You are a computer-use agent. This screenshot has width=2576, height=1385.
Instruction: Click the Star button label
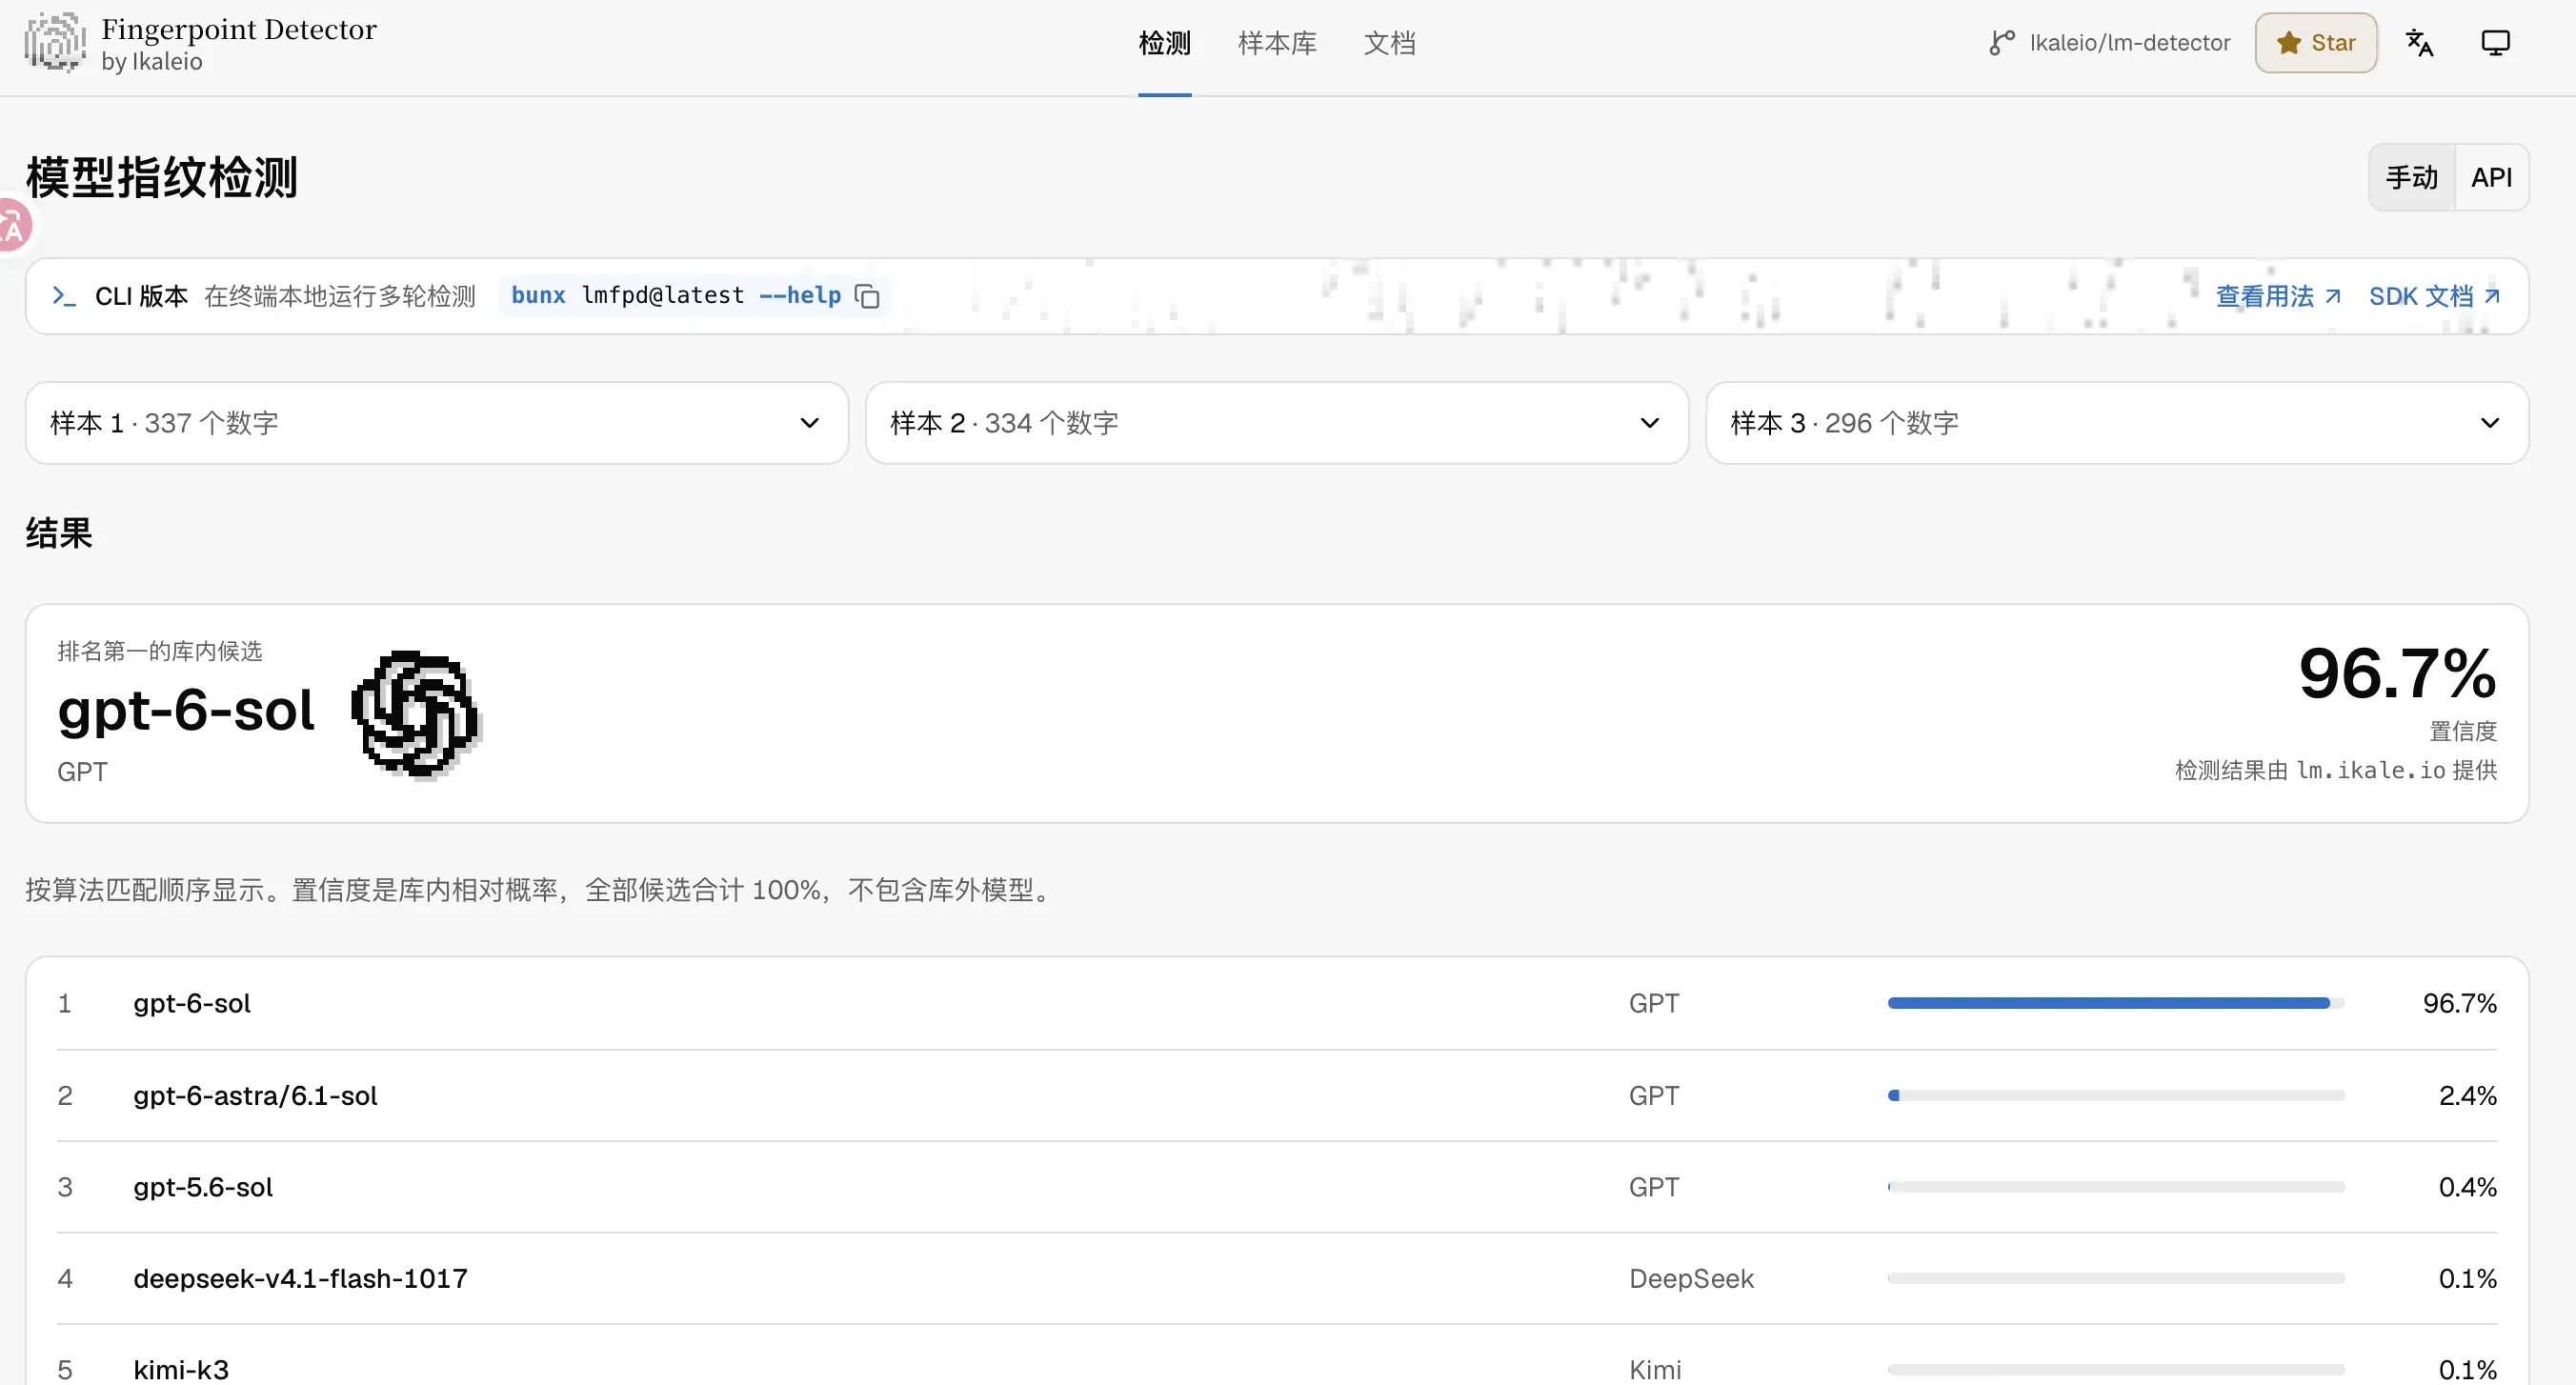coord(2333,43)
